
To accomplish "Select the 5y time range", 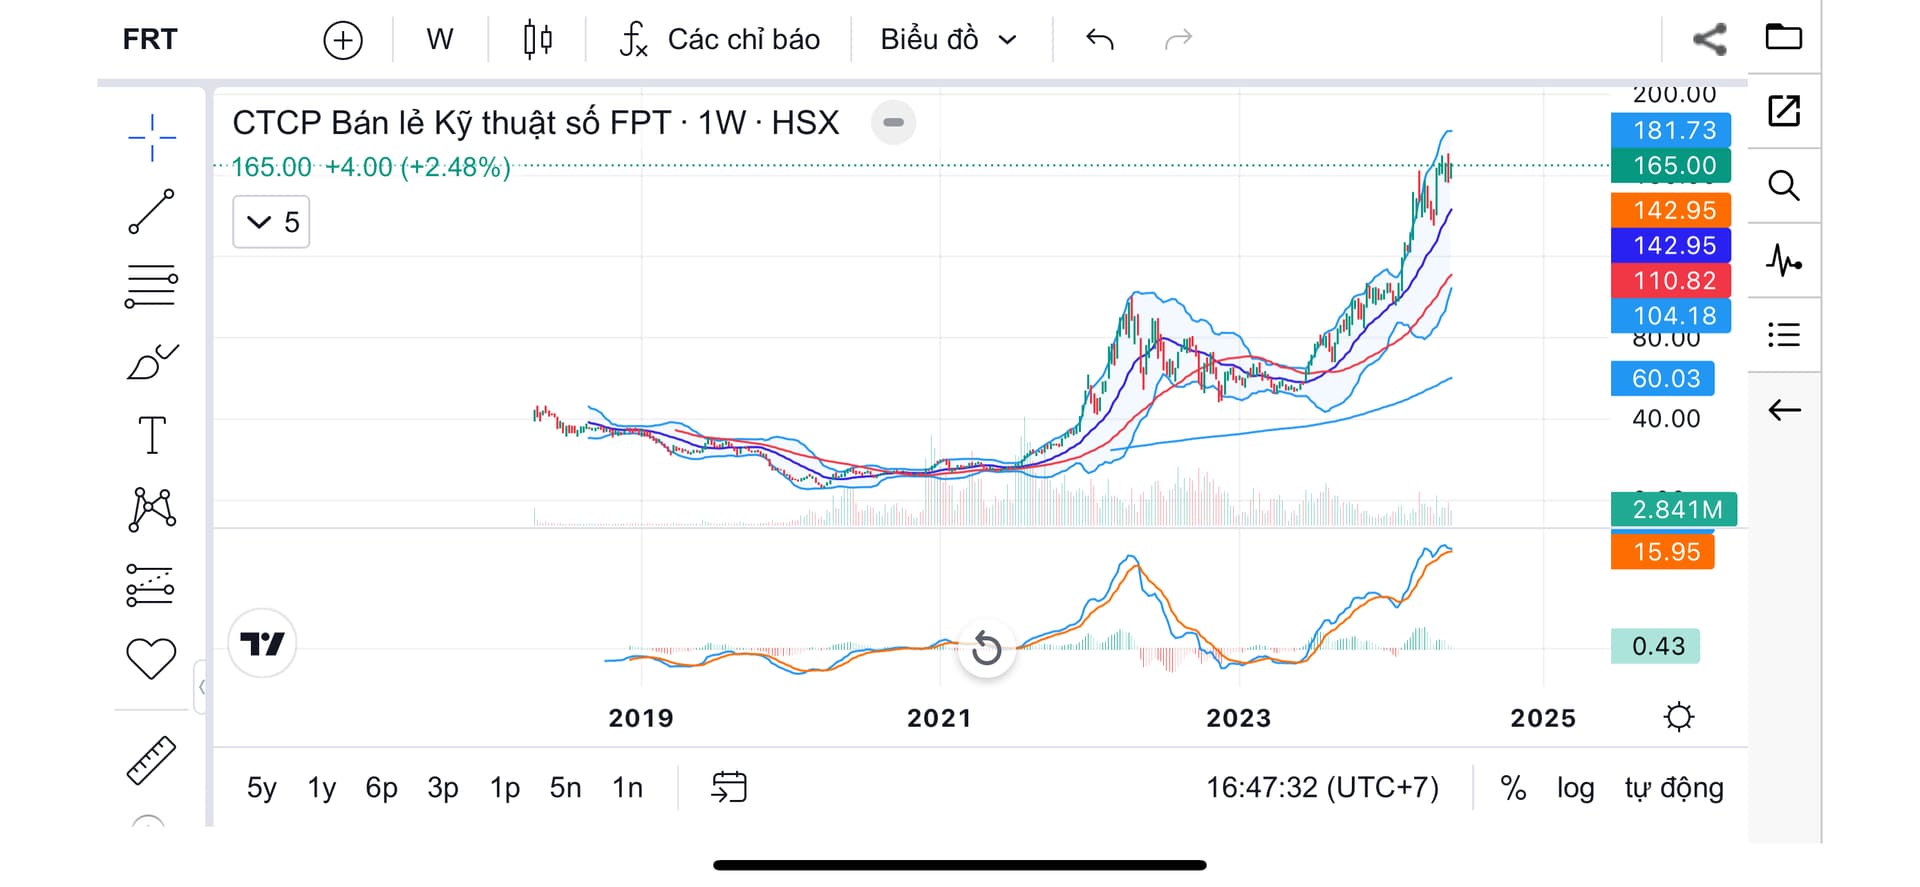I will pos(261,788).
